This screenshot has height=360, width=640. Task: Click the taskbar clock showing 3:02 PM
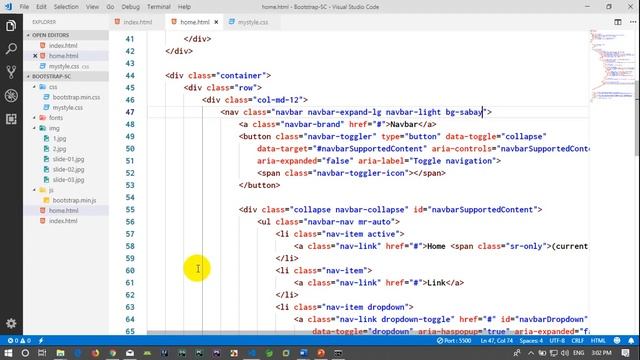tap(601, 353)
